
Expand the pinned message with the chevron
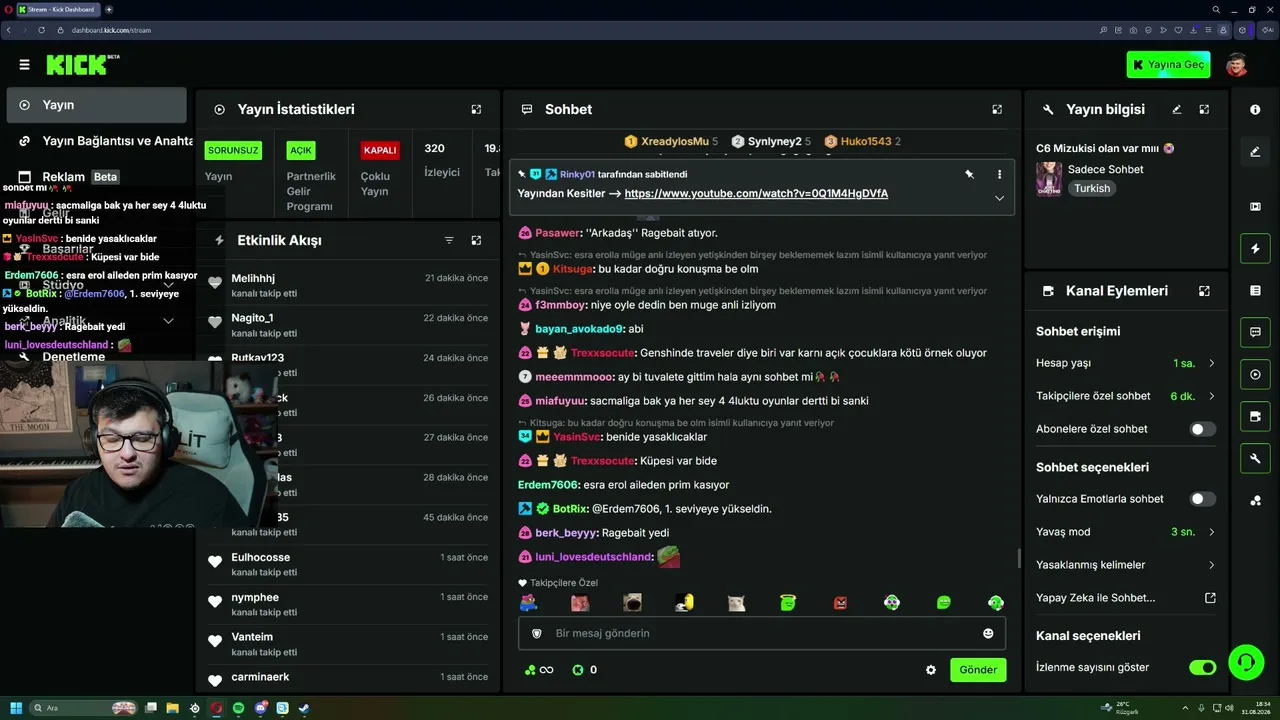click(x=999, y=198)
